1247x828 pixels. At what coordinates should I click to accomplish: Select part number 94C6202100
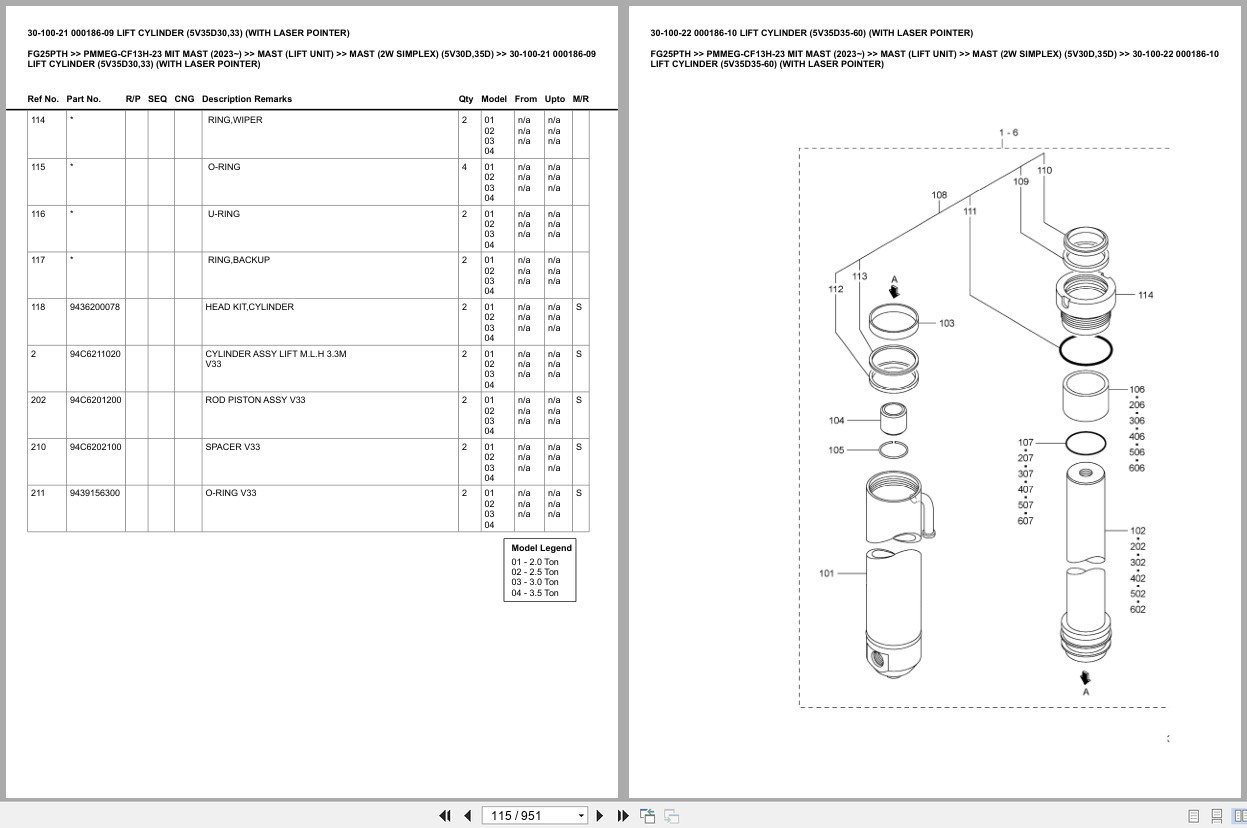[95, 447]
